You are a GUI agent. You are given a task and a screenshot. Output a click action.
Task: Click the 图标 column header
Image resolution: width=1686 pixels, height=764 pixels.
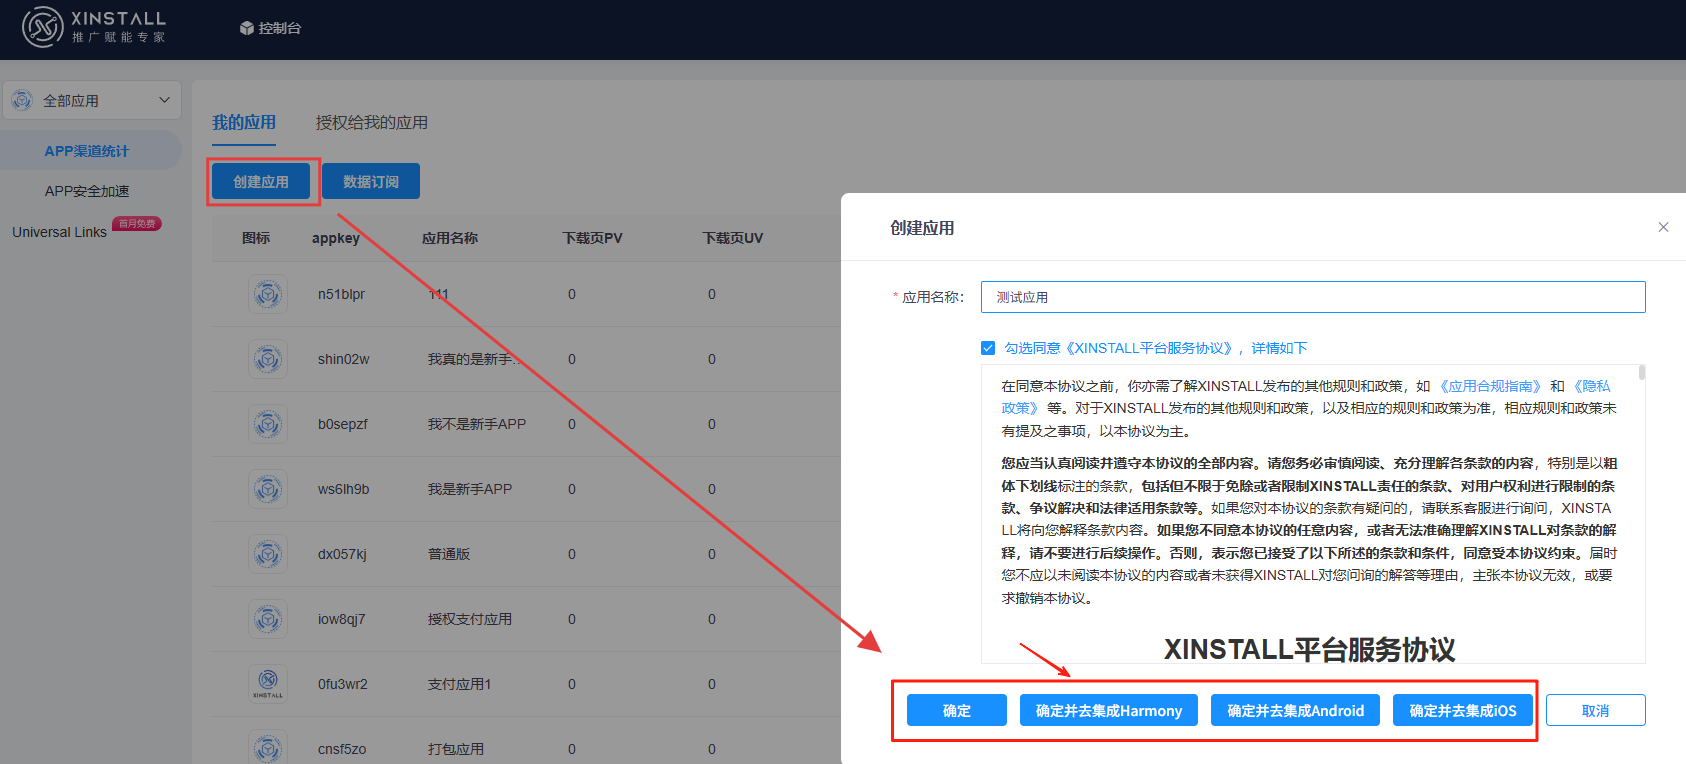coord(256,238)
